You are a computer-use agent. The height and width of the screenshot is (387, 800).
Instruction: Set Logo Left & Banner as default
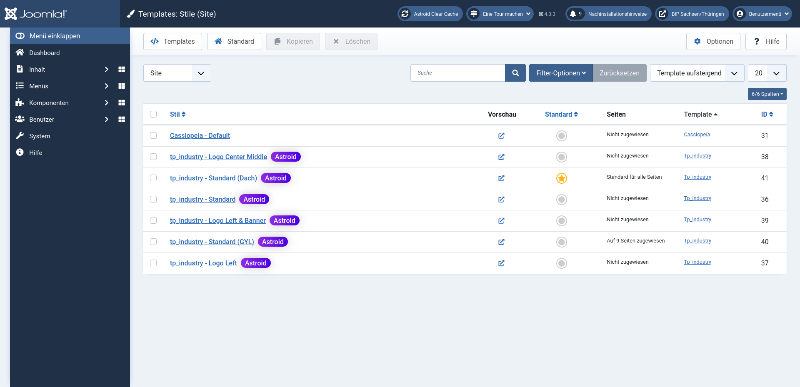coord(561,221)
